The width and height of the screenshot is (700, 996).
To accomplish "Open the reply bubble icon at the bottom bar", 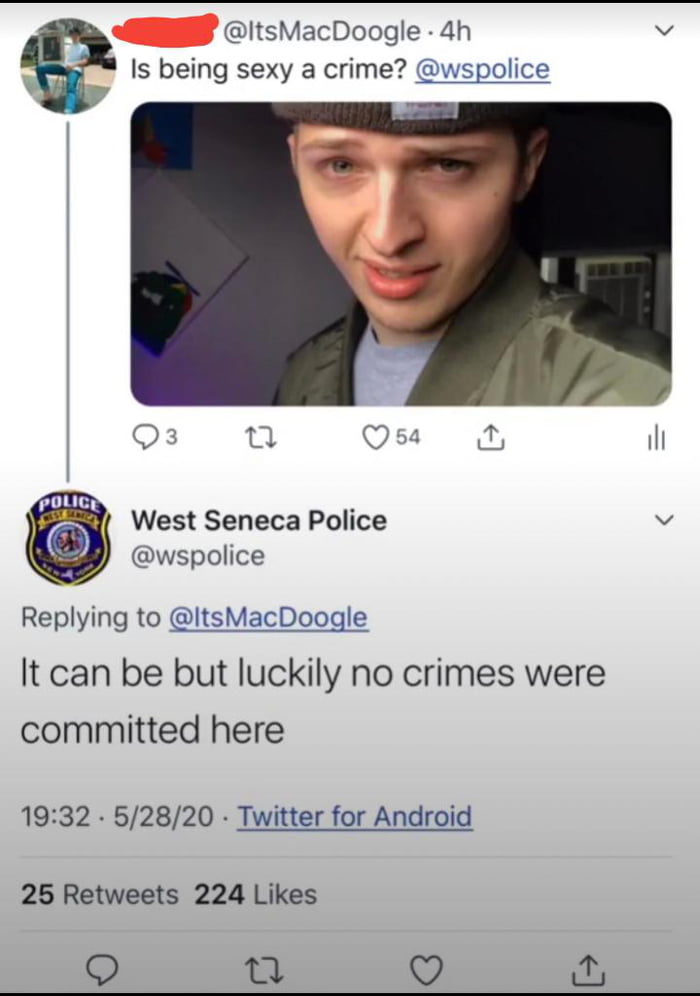I will (x=104, y=968).
